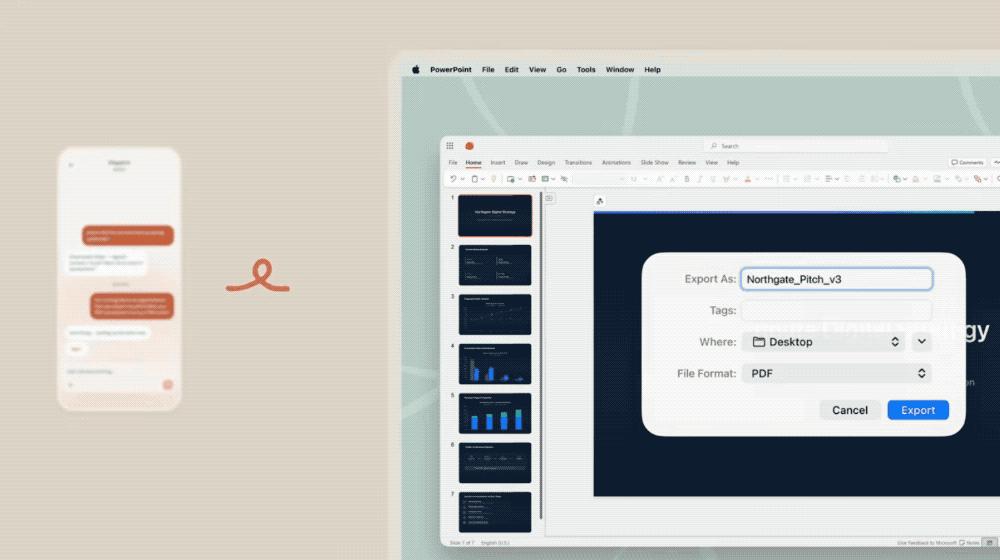Switch to the Transitions ribbon tab
The width and height of the screenshot is (1000, 560).
pos(578,163)
